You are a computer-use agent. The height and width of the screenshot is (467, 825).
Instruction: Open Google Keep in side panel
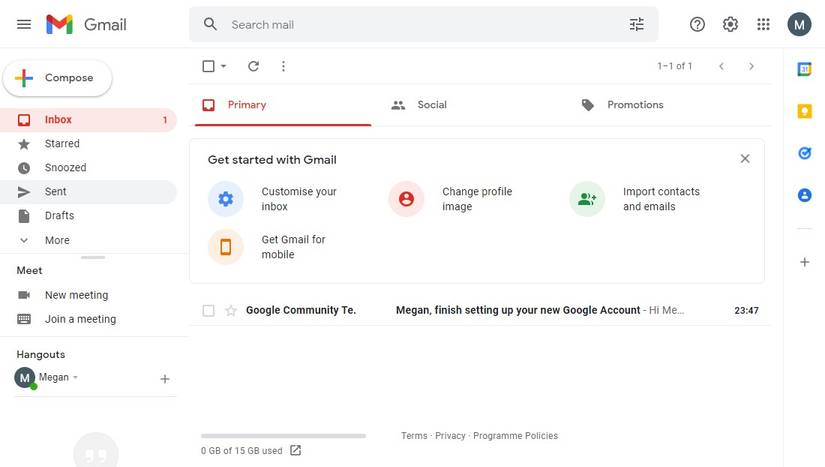point(804,111)
